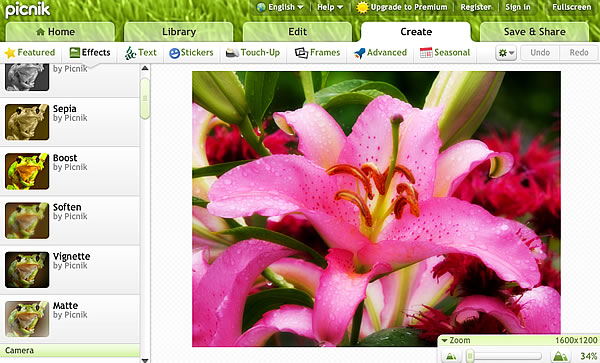Click the zoom-out small mountain icon

451,357
